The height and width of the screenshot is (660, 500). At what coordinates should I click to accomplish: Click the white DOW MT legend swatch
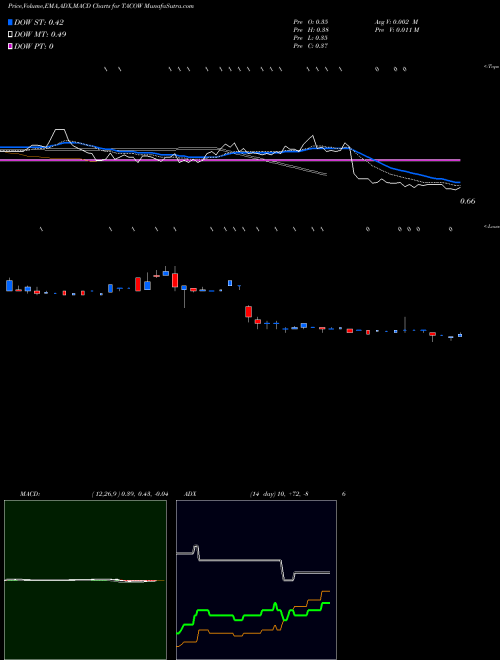tap(11, 35)
